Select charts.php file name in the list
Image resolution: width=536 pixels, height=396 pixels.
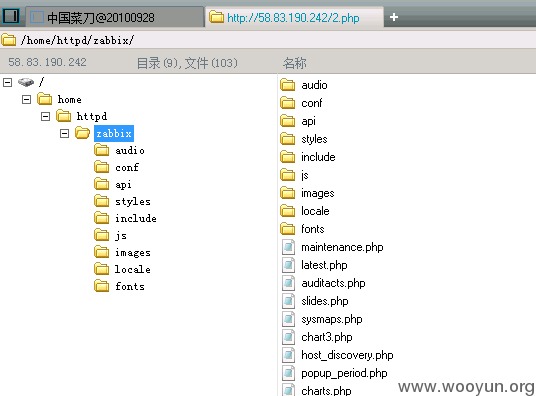click(x=326, y=391)
